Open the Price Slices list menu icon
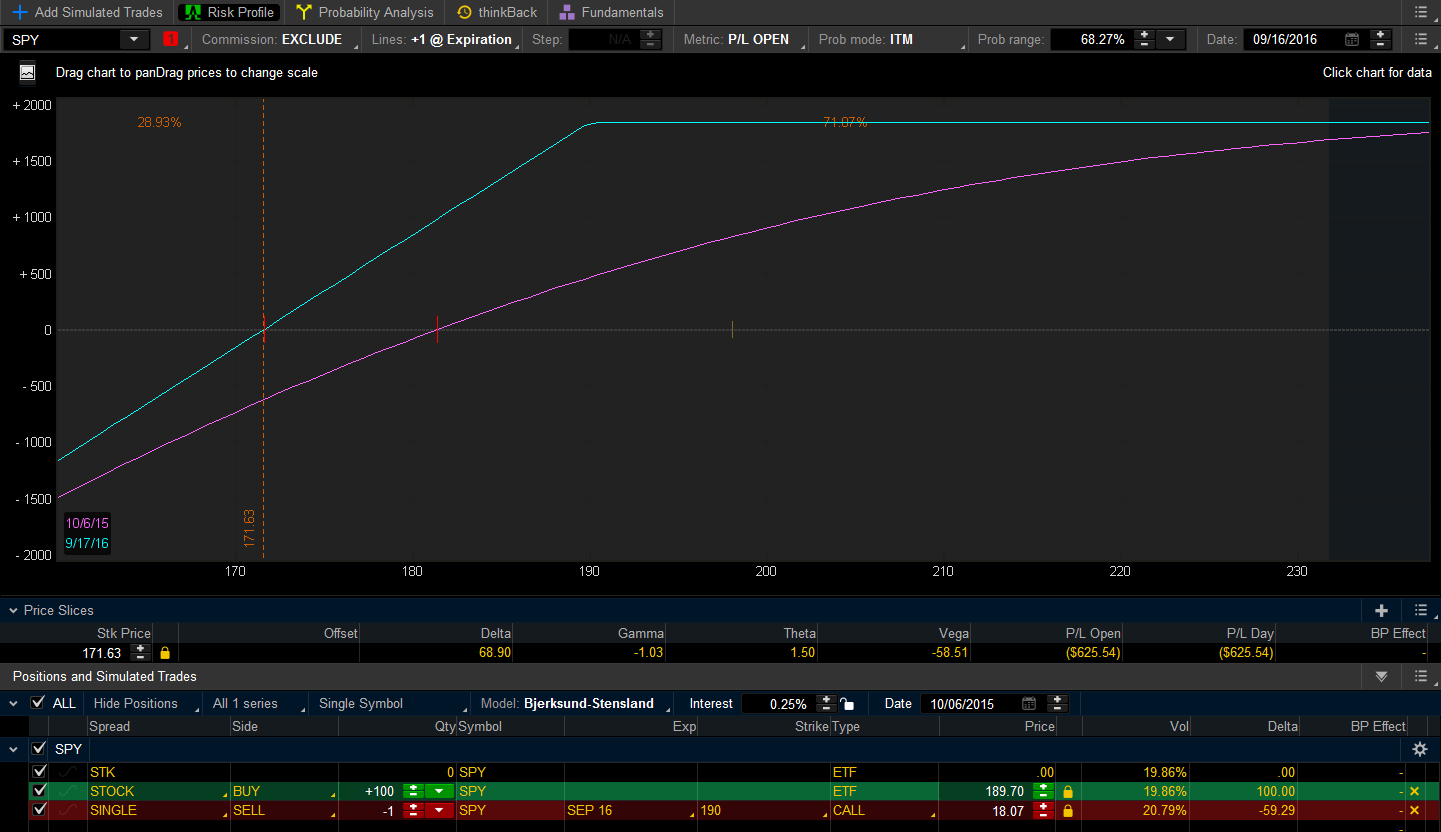The width and height of the screenshot is (1441, 832). [1421, 610]
